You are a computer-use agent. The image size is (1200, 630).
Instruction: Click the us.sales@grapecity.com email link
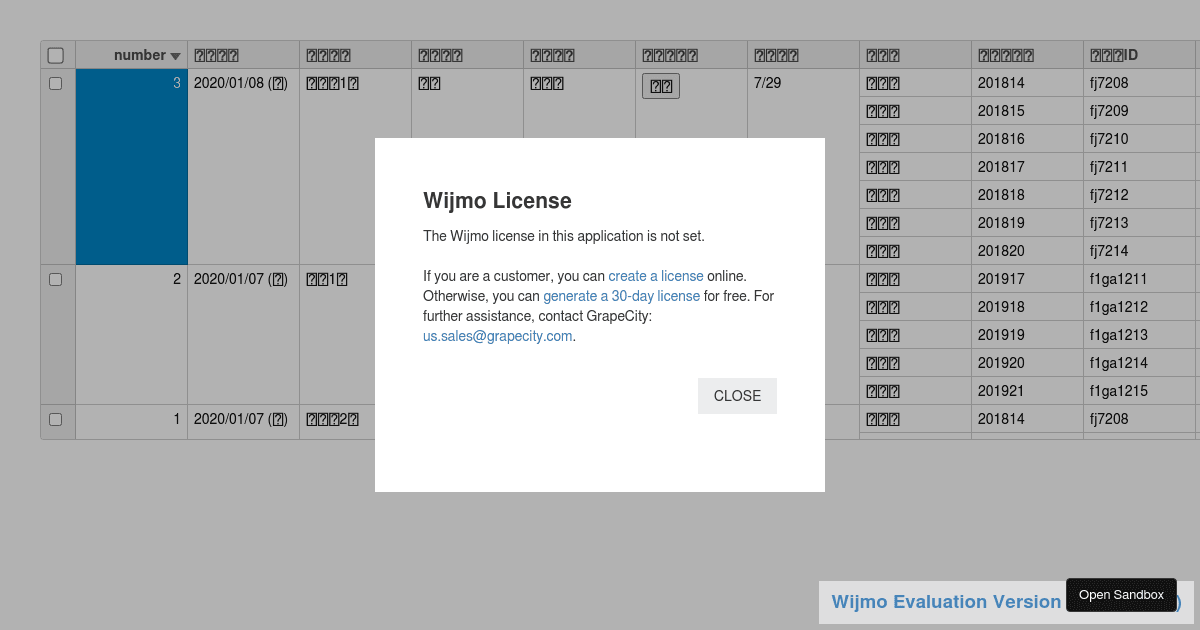497,336
